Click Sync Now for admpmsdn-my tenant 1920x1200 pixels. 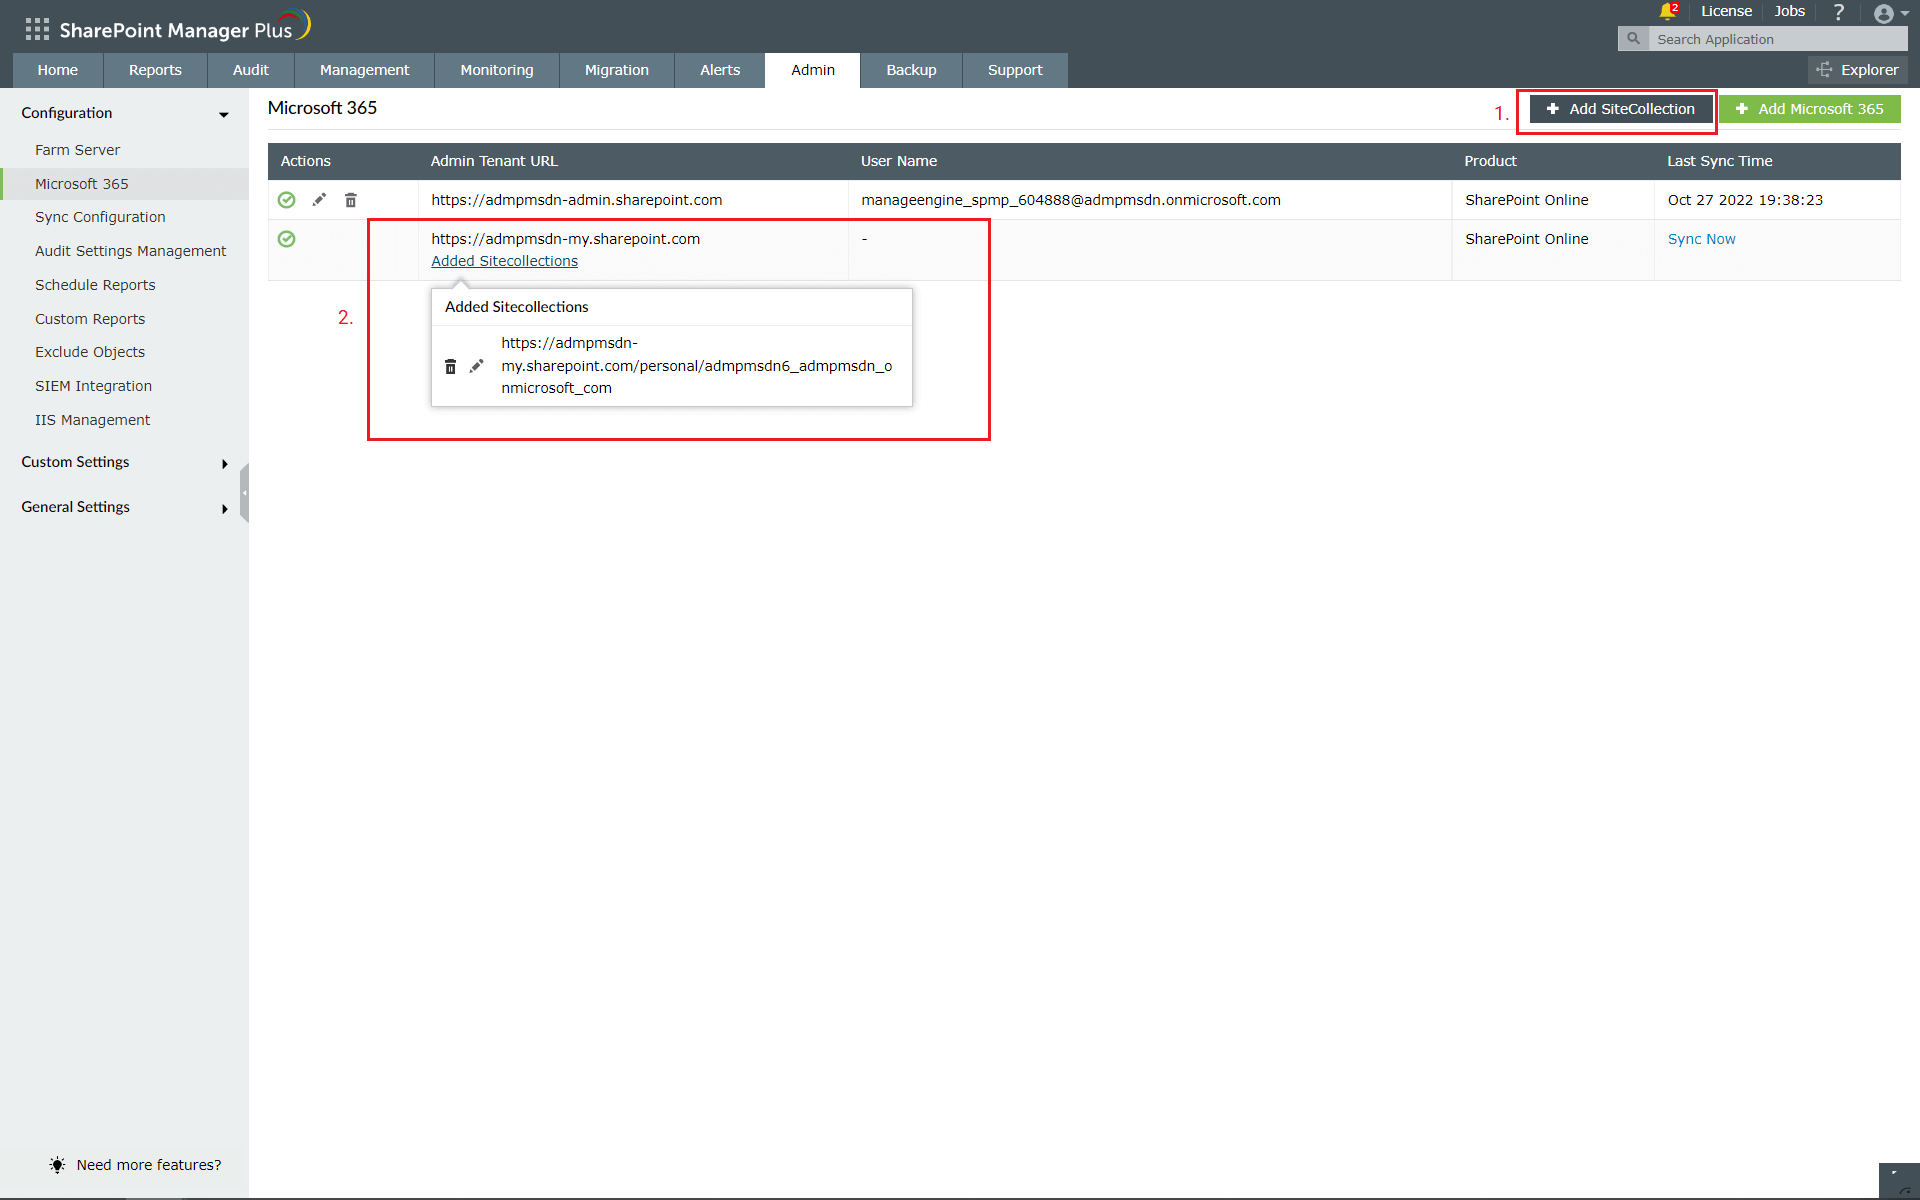click(x=1700, y=238)
